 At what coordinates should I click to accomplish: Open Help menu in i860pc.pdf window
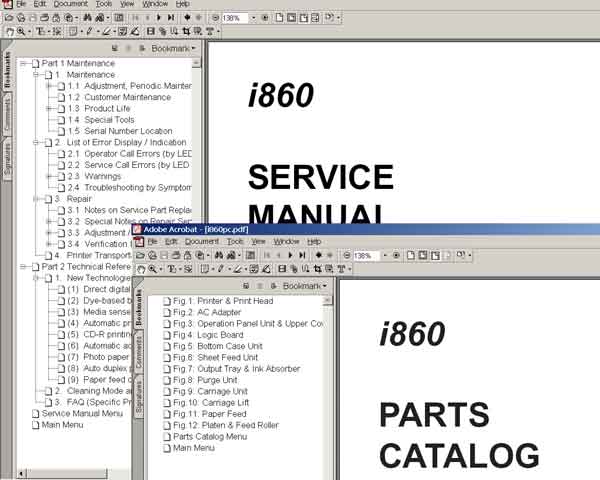(314, 242)
